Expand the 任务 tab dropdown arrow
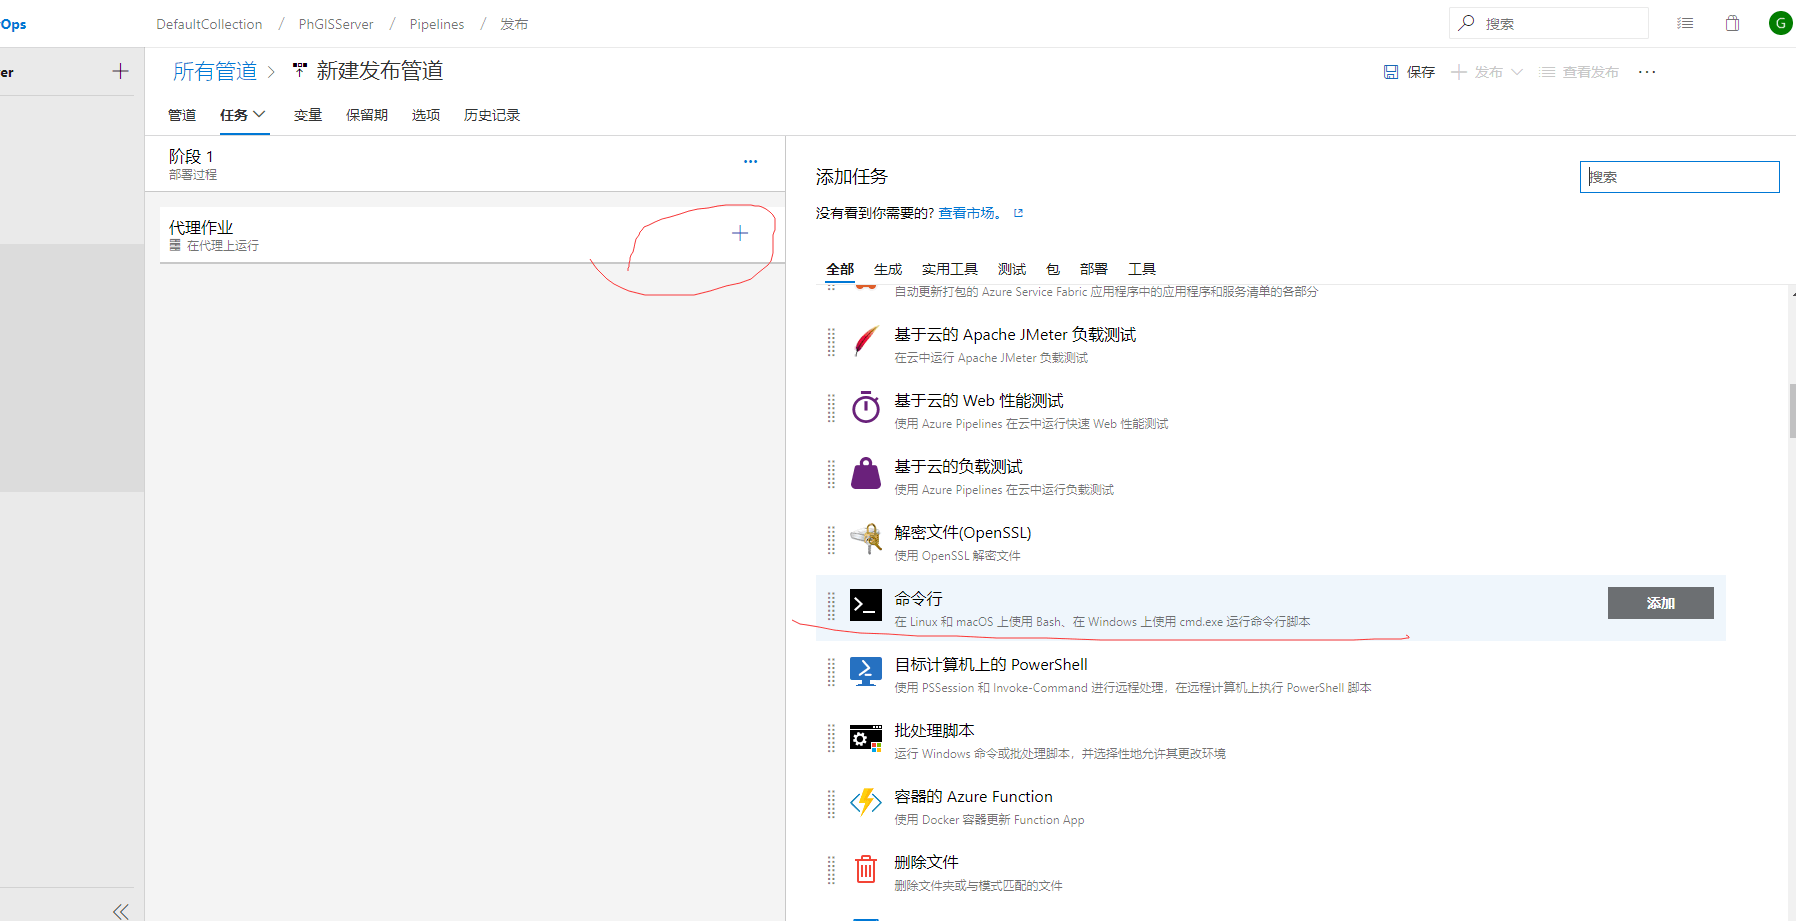Viewport: 1796px width, 921px height. pyautogui.click(x=260, y=114)
